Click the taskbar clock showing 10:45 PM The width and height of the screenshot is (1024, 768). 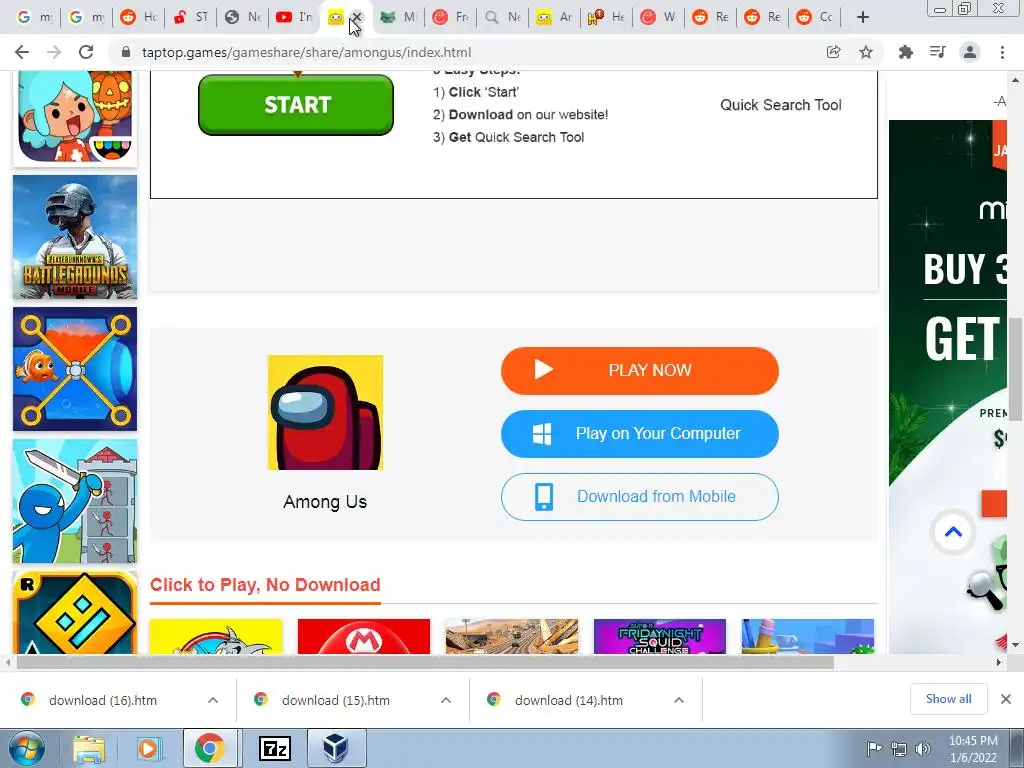973,748
